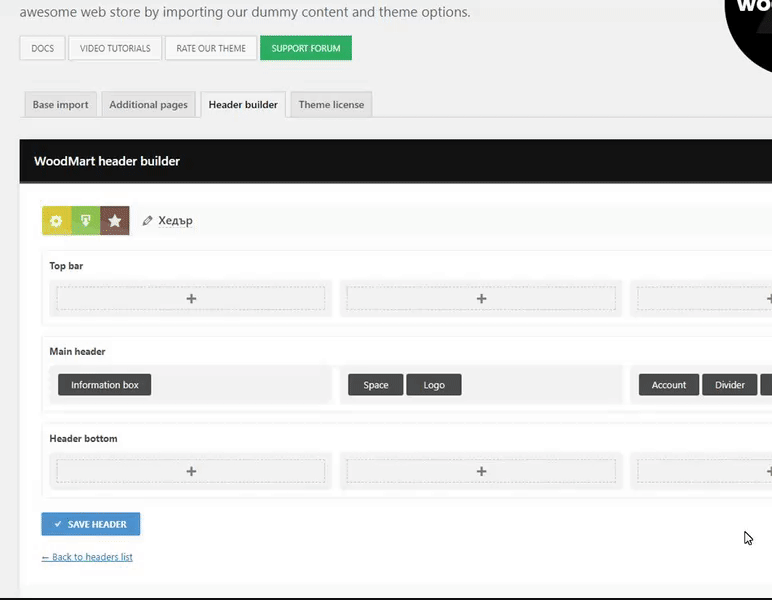Switch to Additional pages tab

(x=148, y=104)
